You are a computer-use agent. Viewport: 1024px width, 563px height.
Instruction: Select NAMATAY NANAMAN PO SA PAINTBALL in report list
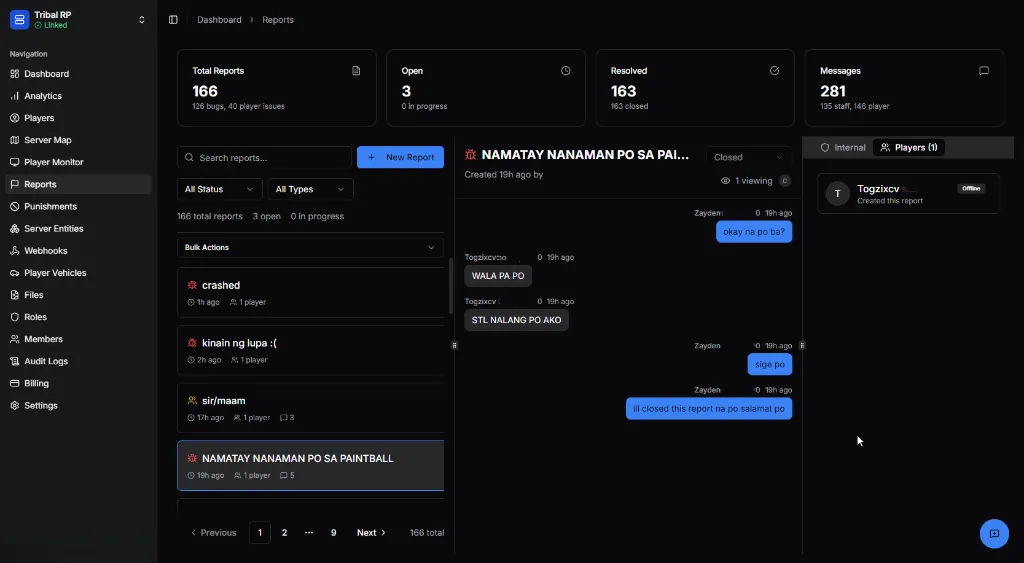pyautogui.click(x=311, y=465)
